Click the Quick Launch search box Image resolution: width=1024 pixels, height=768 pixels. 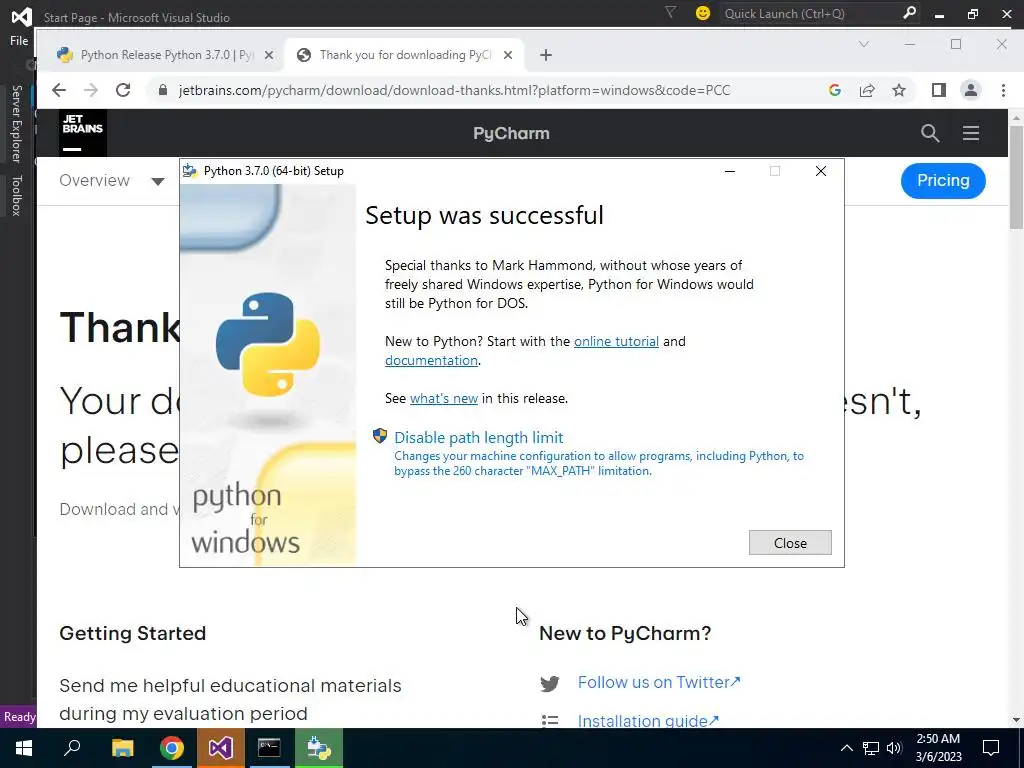[810, 14]
